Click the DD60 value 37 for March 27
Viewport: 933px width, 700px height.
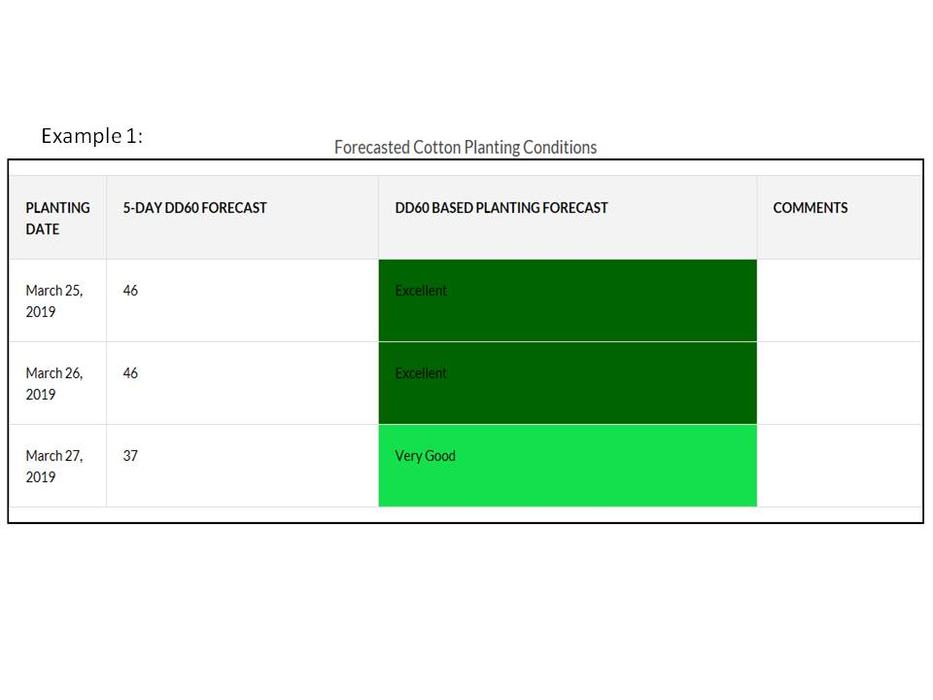point(130,456)
